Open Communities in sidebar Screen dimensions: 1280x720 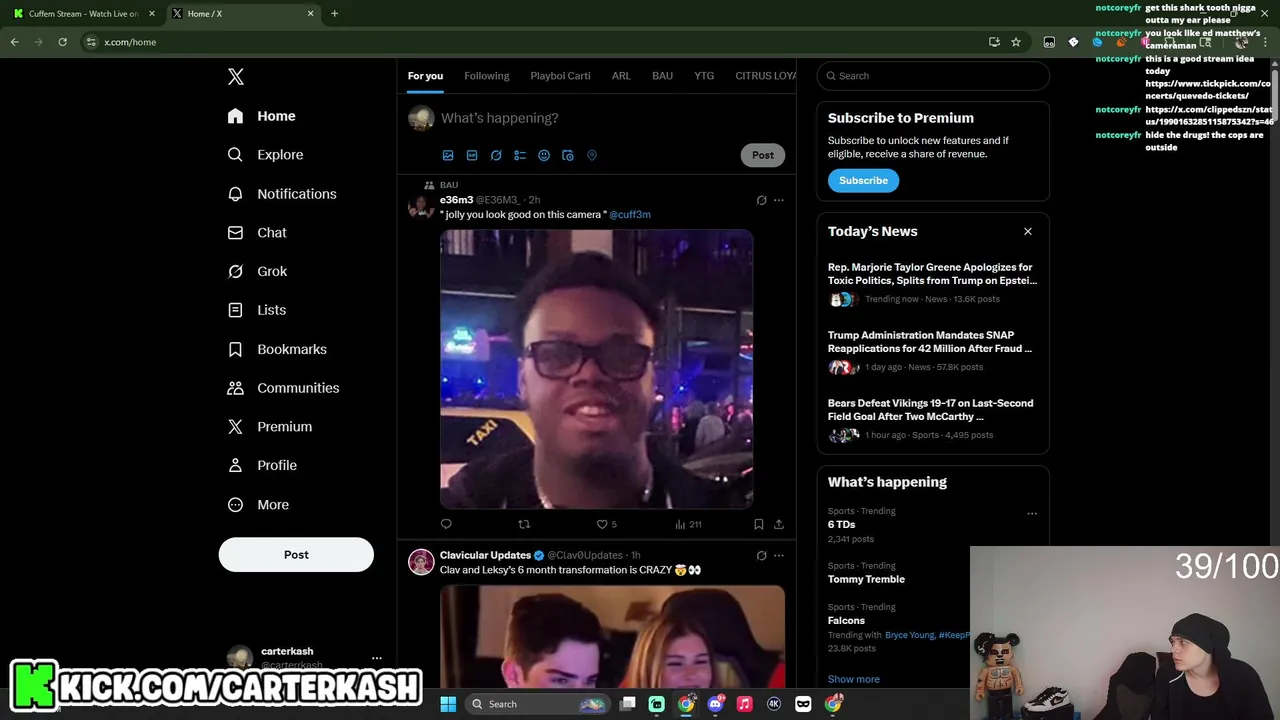(283, 388)
